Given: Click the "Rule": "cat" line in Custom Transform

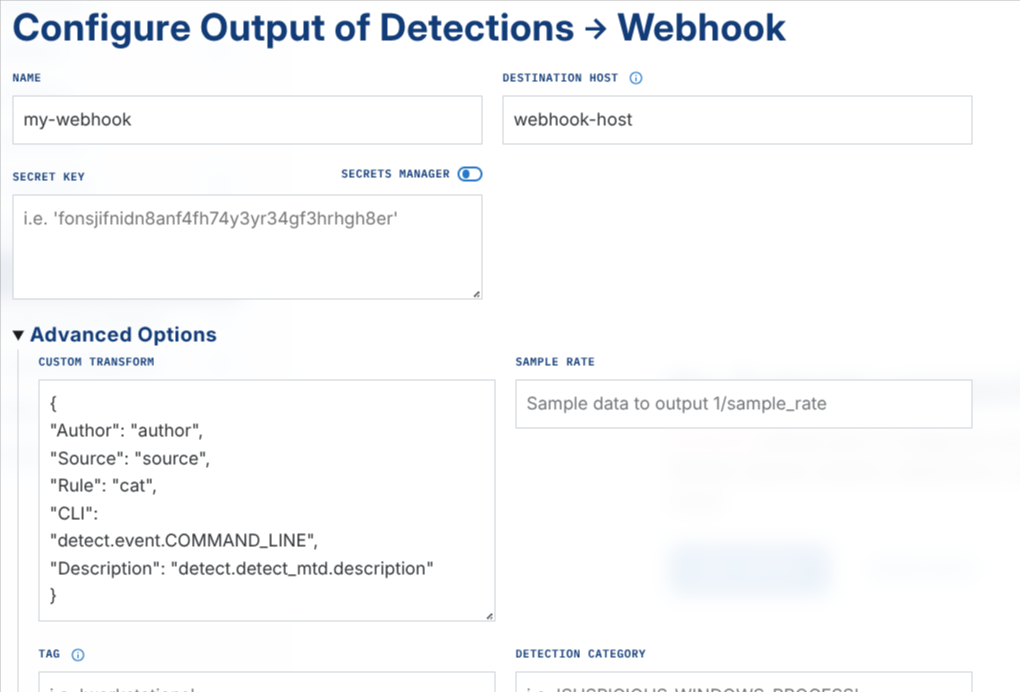Looking at the screenshot, I should tap(104, 486).
